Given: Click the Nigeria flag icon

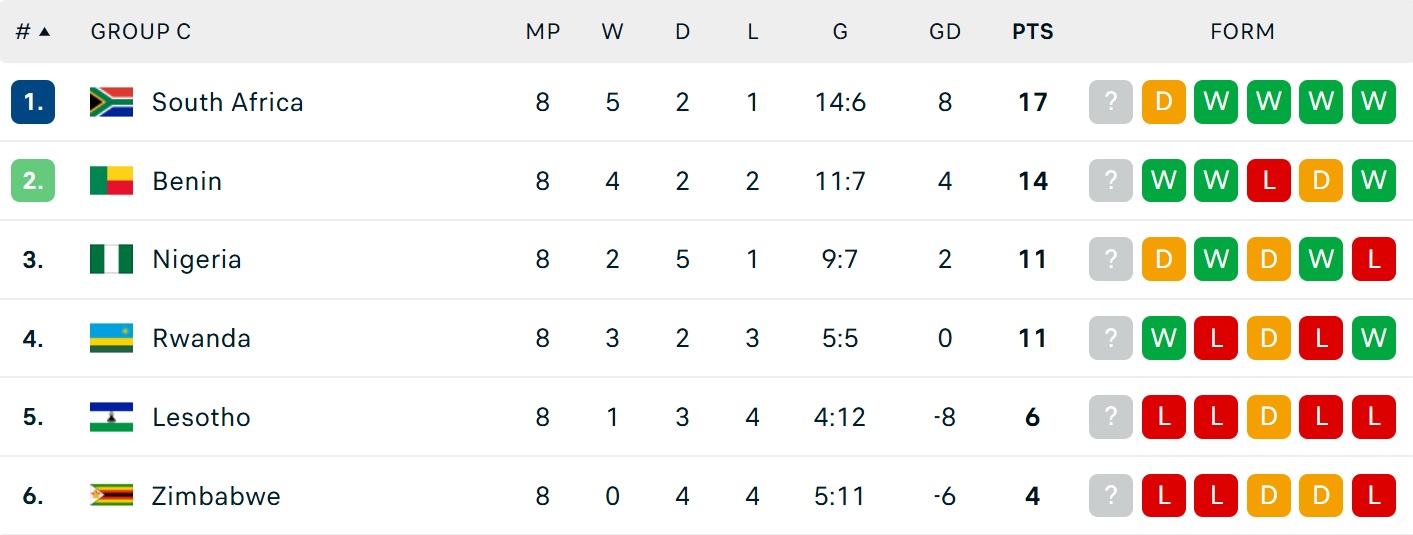Looking at the screenshot, I should (111, 260).
